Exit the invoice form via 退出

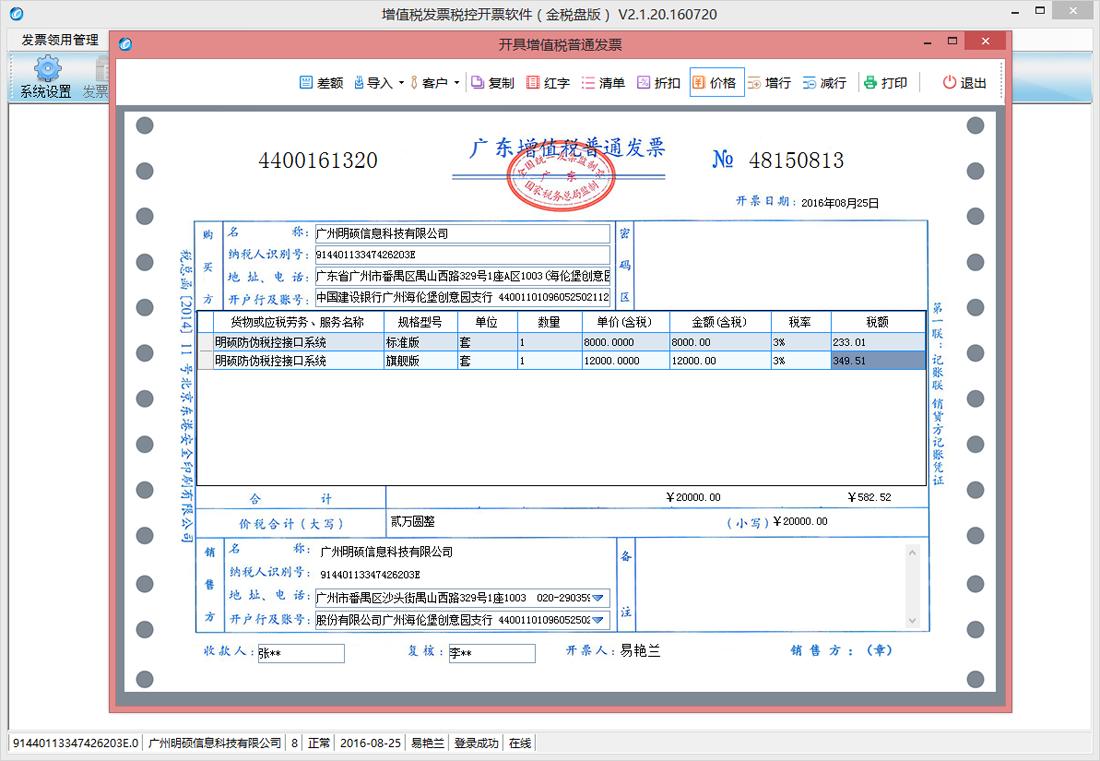coord(949,83)
